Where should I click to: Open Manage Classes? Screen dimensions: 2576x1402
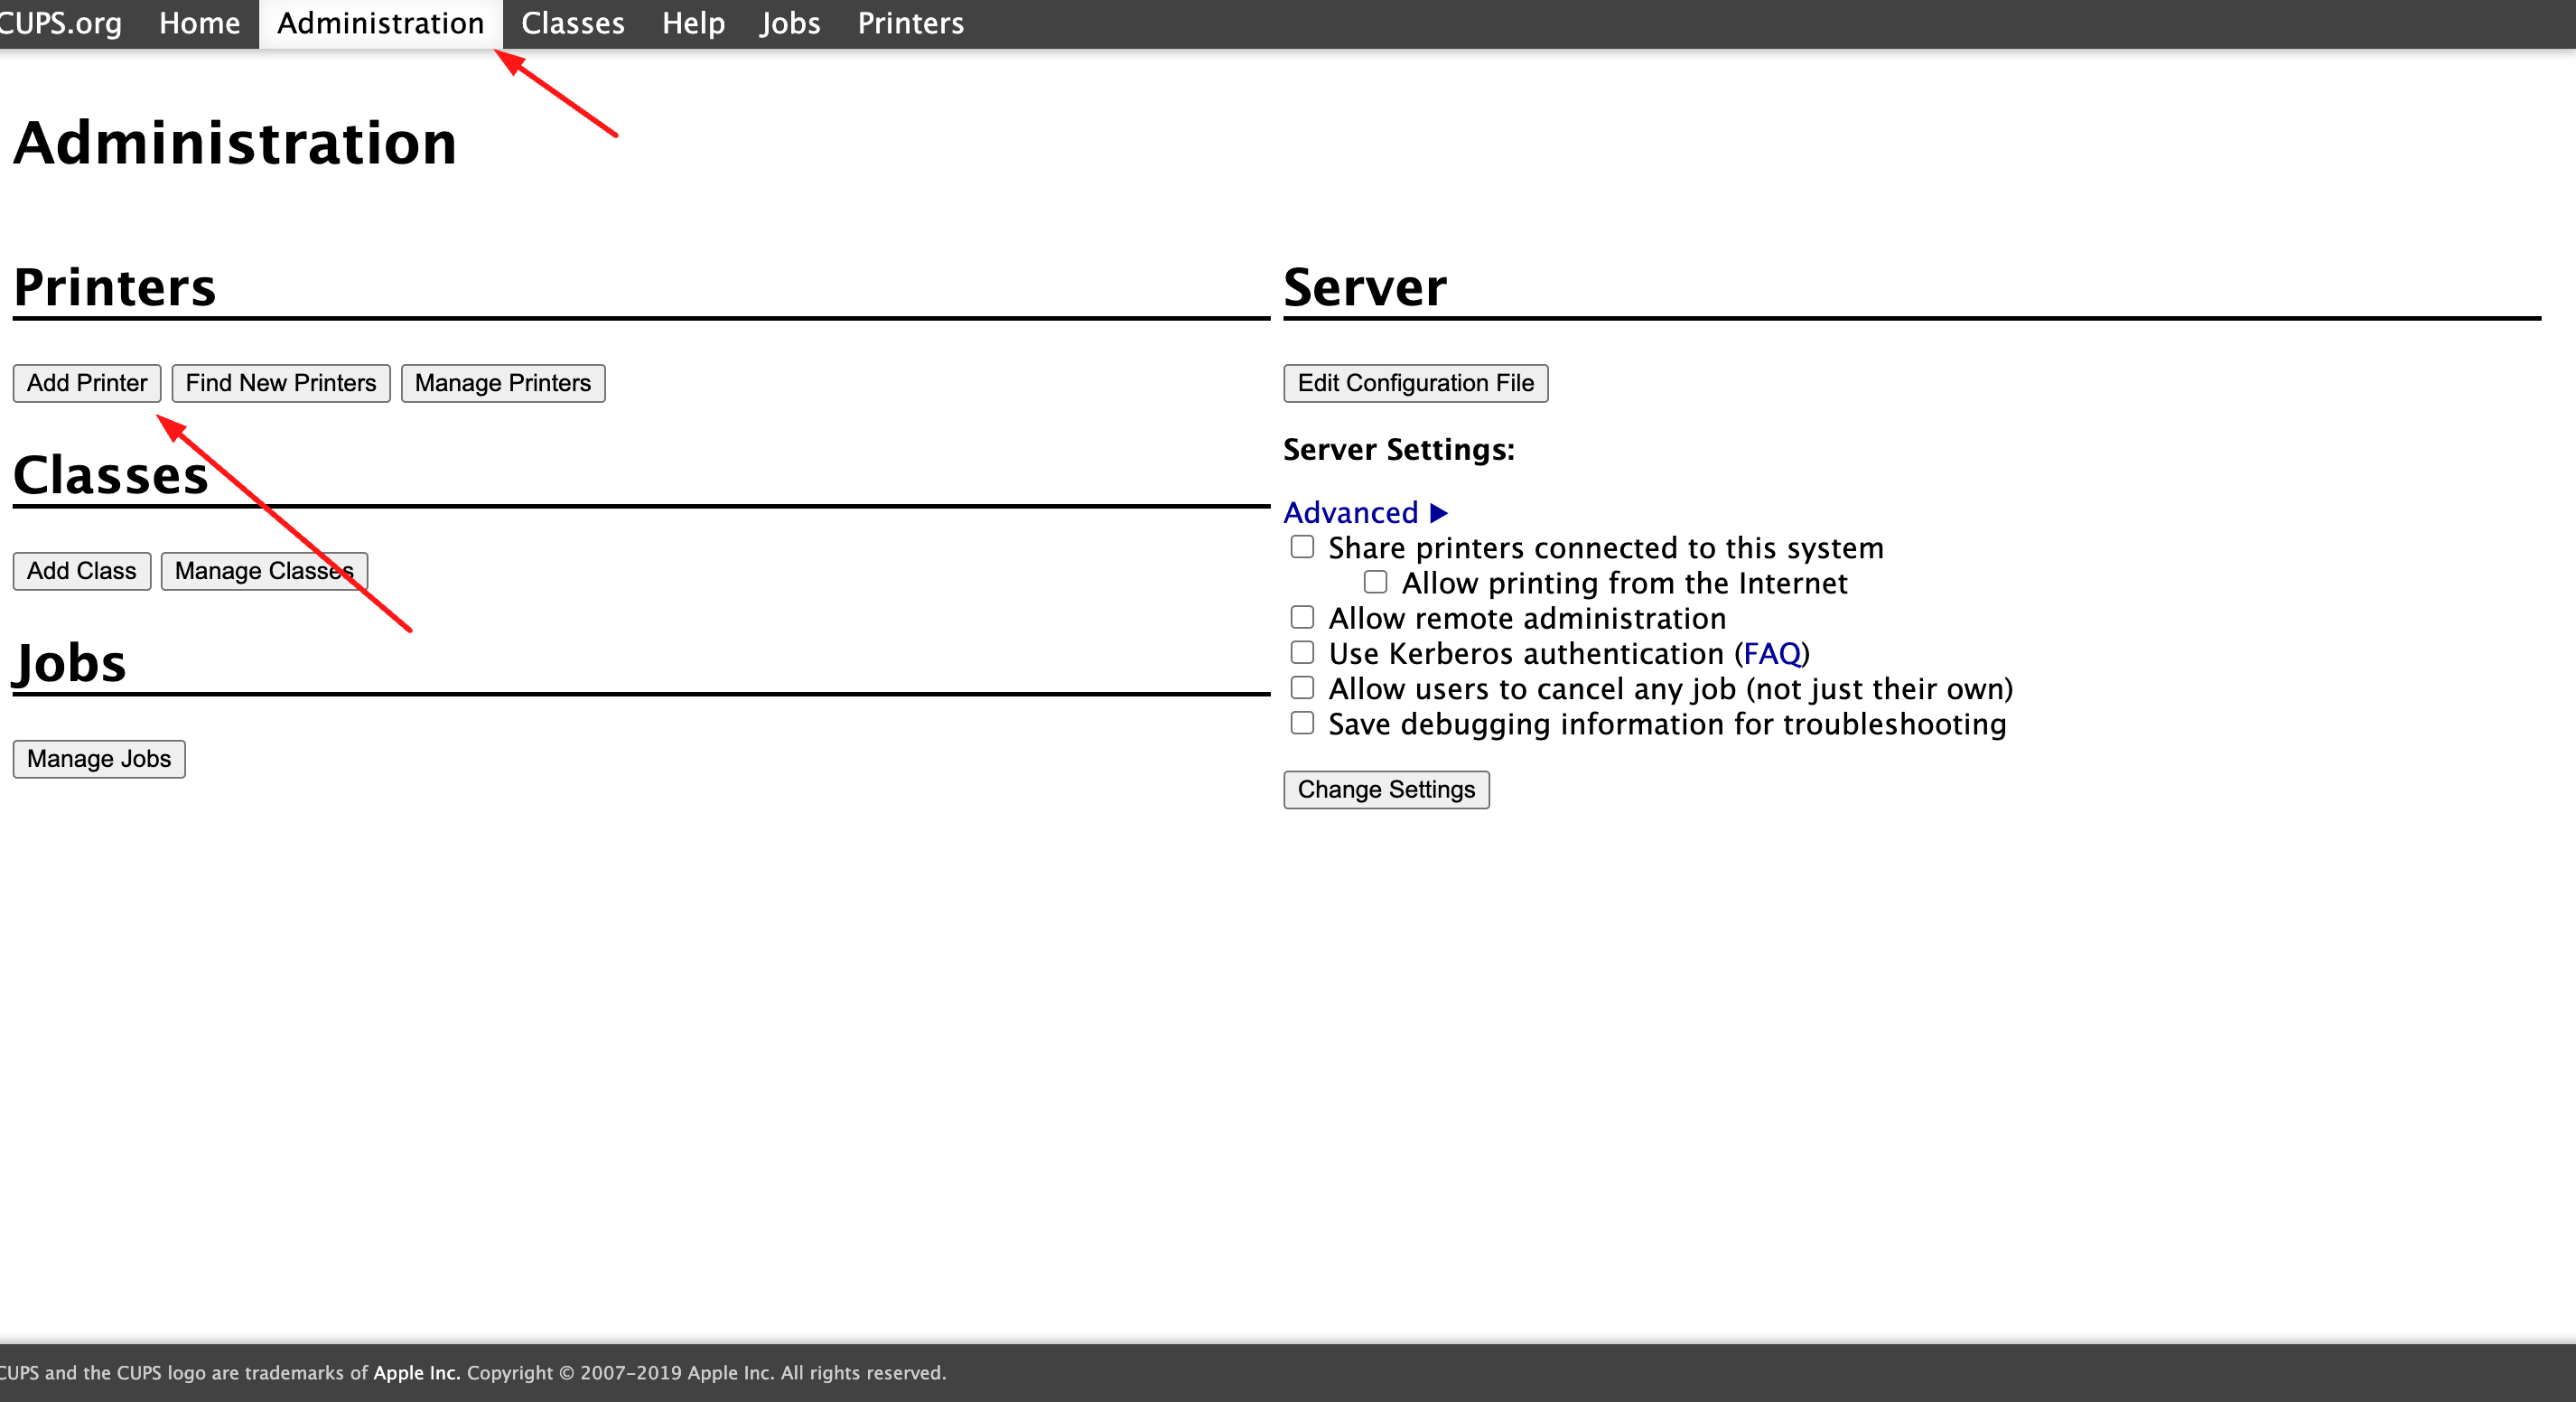263,570
